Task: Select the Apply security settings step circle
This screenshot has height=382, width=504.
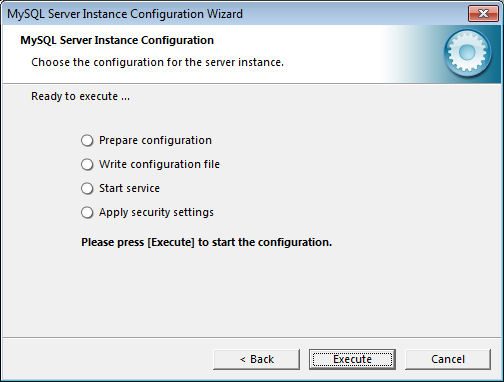Action: (x=87, y=212)
